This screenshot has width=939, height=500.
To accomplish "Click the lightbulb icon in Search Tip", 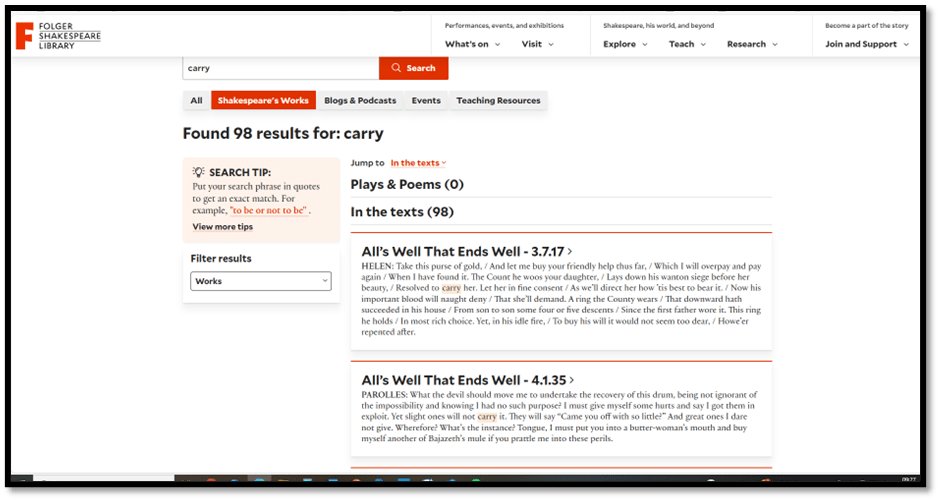I will pos(199,172).
